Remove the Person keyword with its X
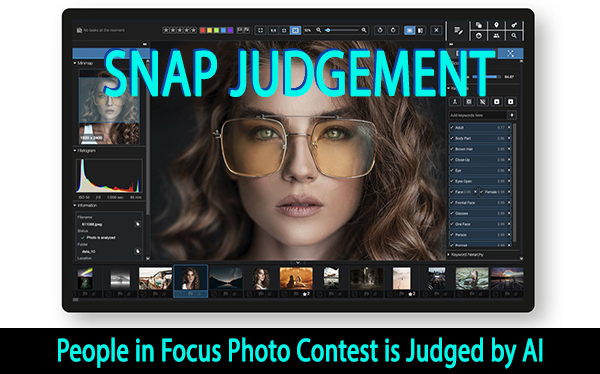 click(509, 235)
